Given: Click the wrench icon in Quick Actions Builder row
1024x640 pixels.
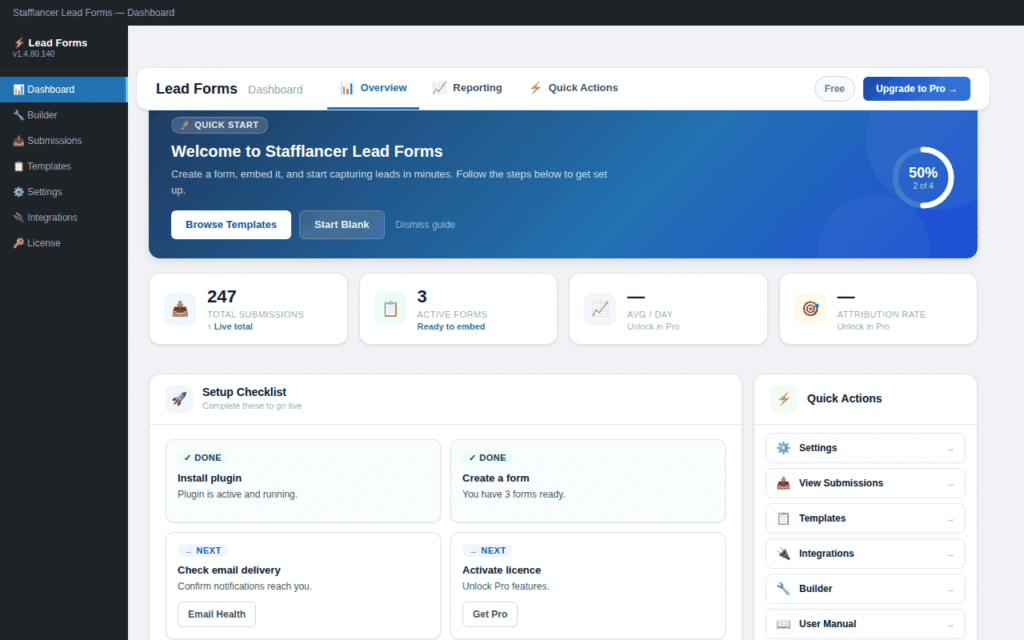Looking at the screenshot, I should (x=783, y=589).
